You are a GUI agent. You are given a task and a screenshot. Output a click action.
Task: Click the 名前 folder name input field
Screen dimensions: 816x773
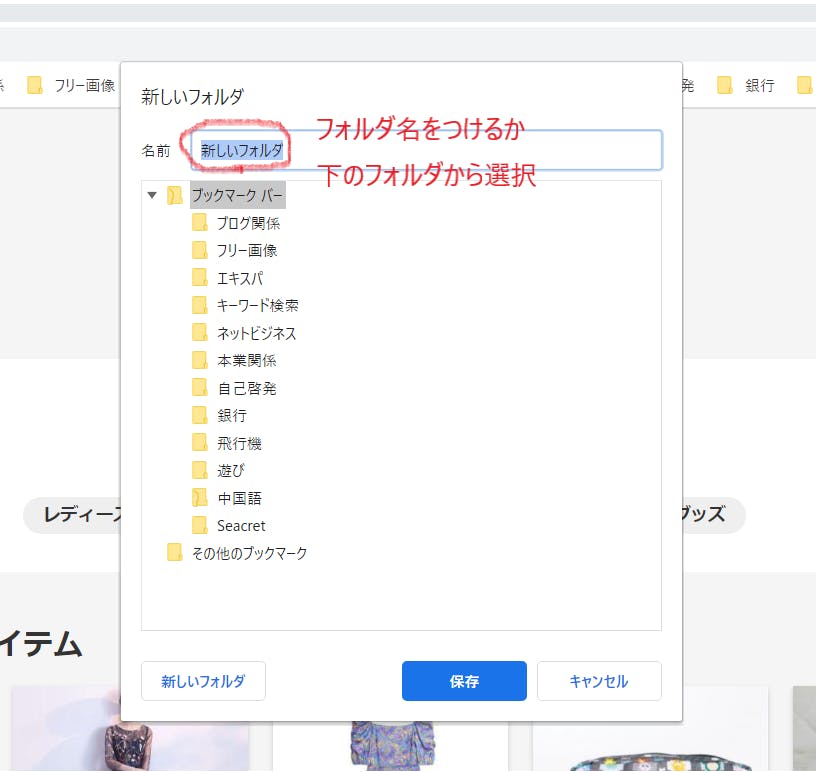[470, 151]
